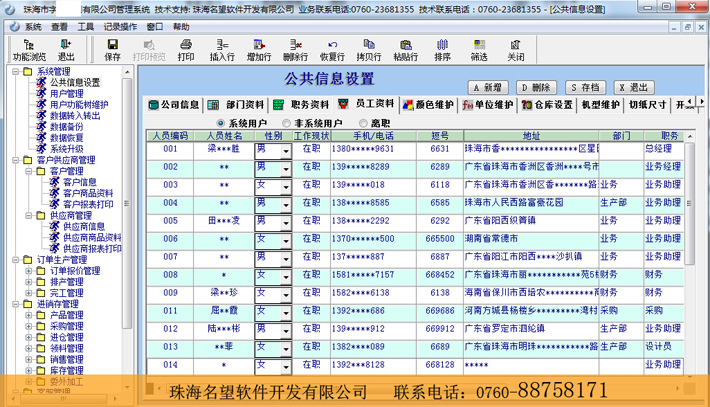Click the 拷贝行 copy icon
710x407 pixels.
pyautogui.click(x=369, y=50)
